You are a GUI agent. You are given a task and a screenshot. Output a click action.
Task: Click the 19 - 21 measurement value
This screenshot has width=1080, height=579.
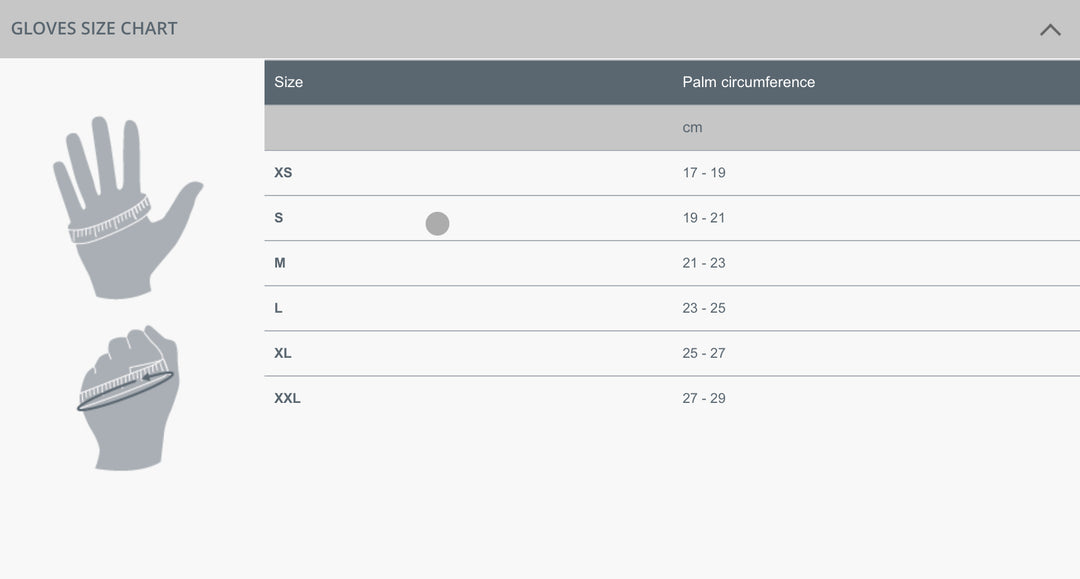(x=704, y=218)
